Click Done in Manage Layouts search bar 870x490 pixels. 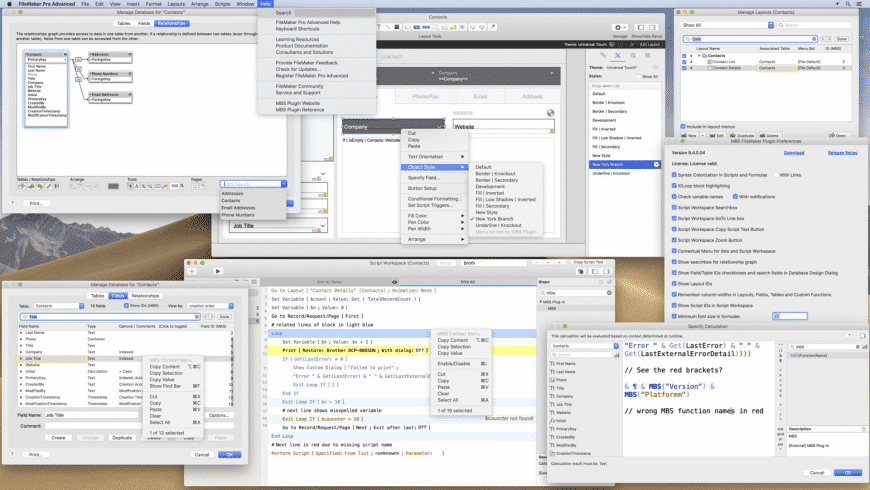click(x=842, y=39)
